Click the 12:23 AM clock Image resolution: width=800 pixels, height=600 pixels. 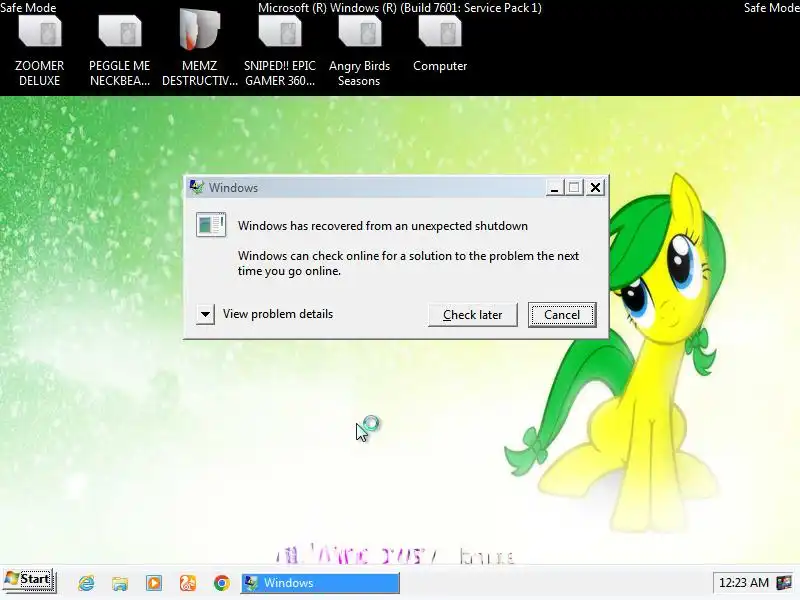click(743, 583)
